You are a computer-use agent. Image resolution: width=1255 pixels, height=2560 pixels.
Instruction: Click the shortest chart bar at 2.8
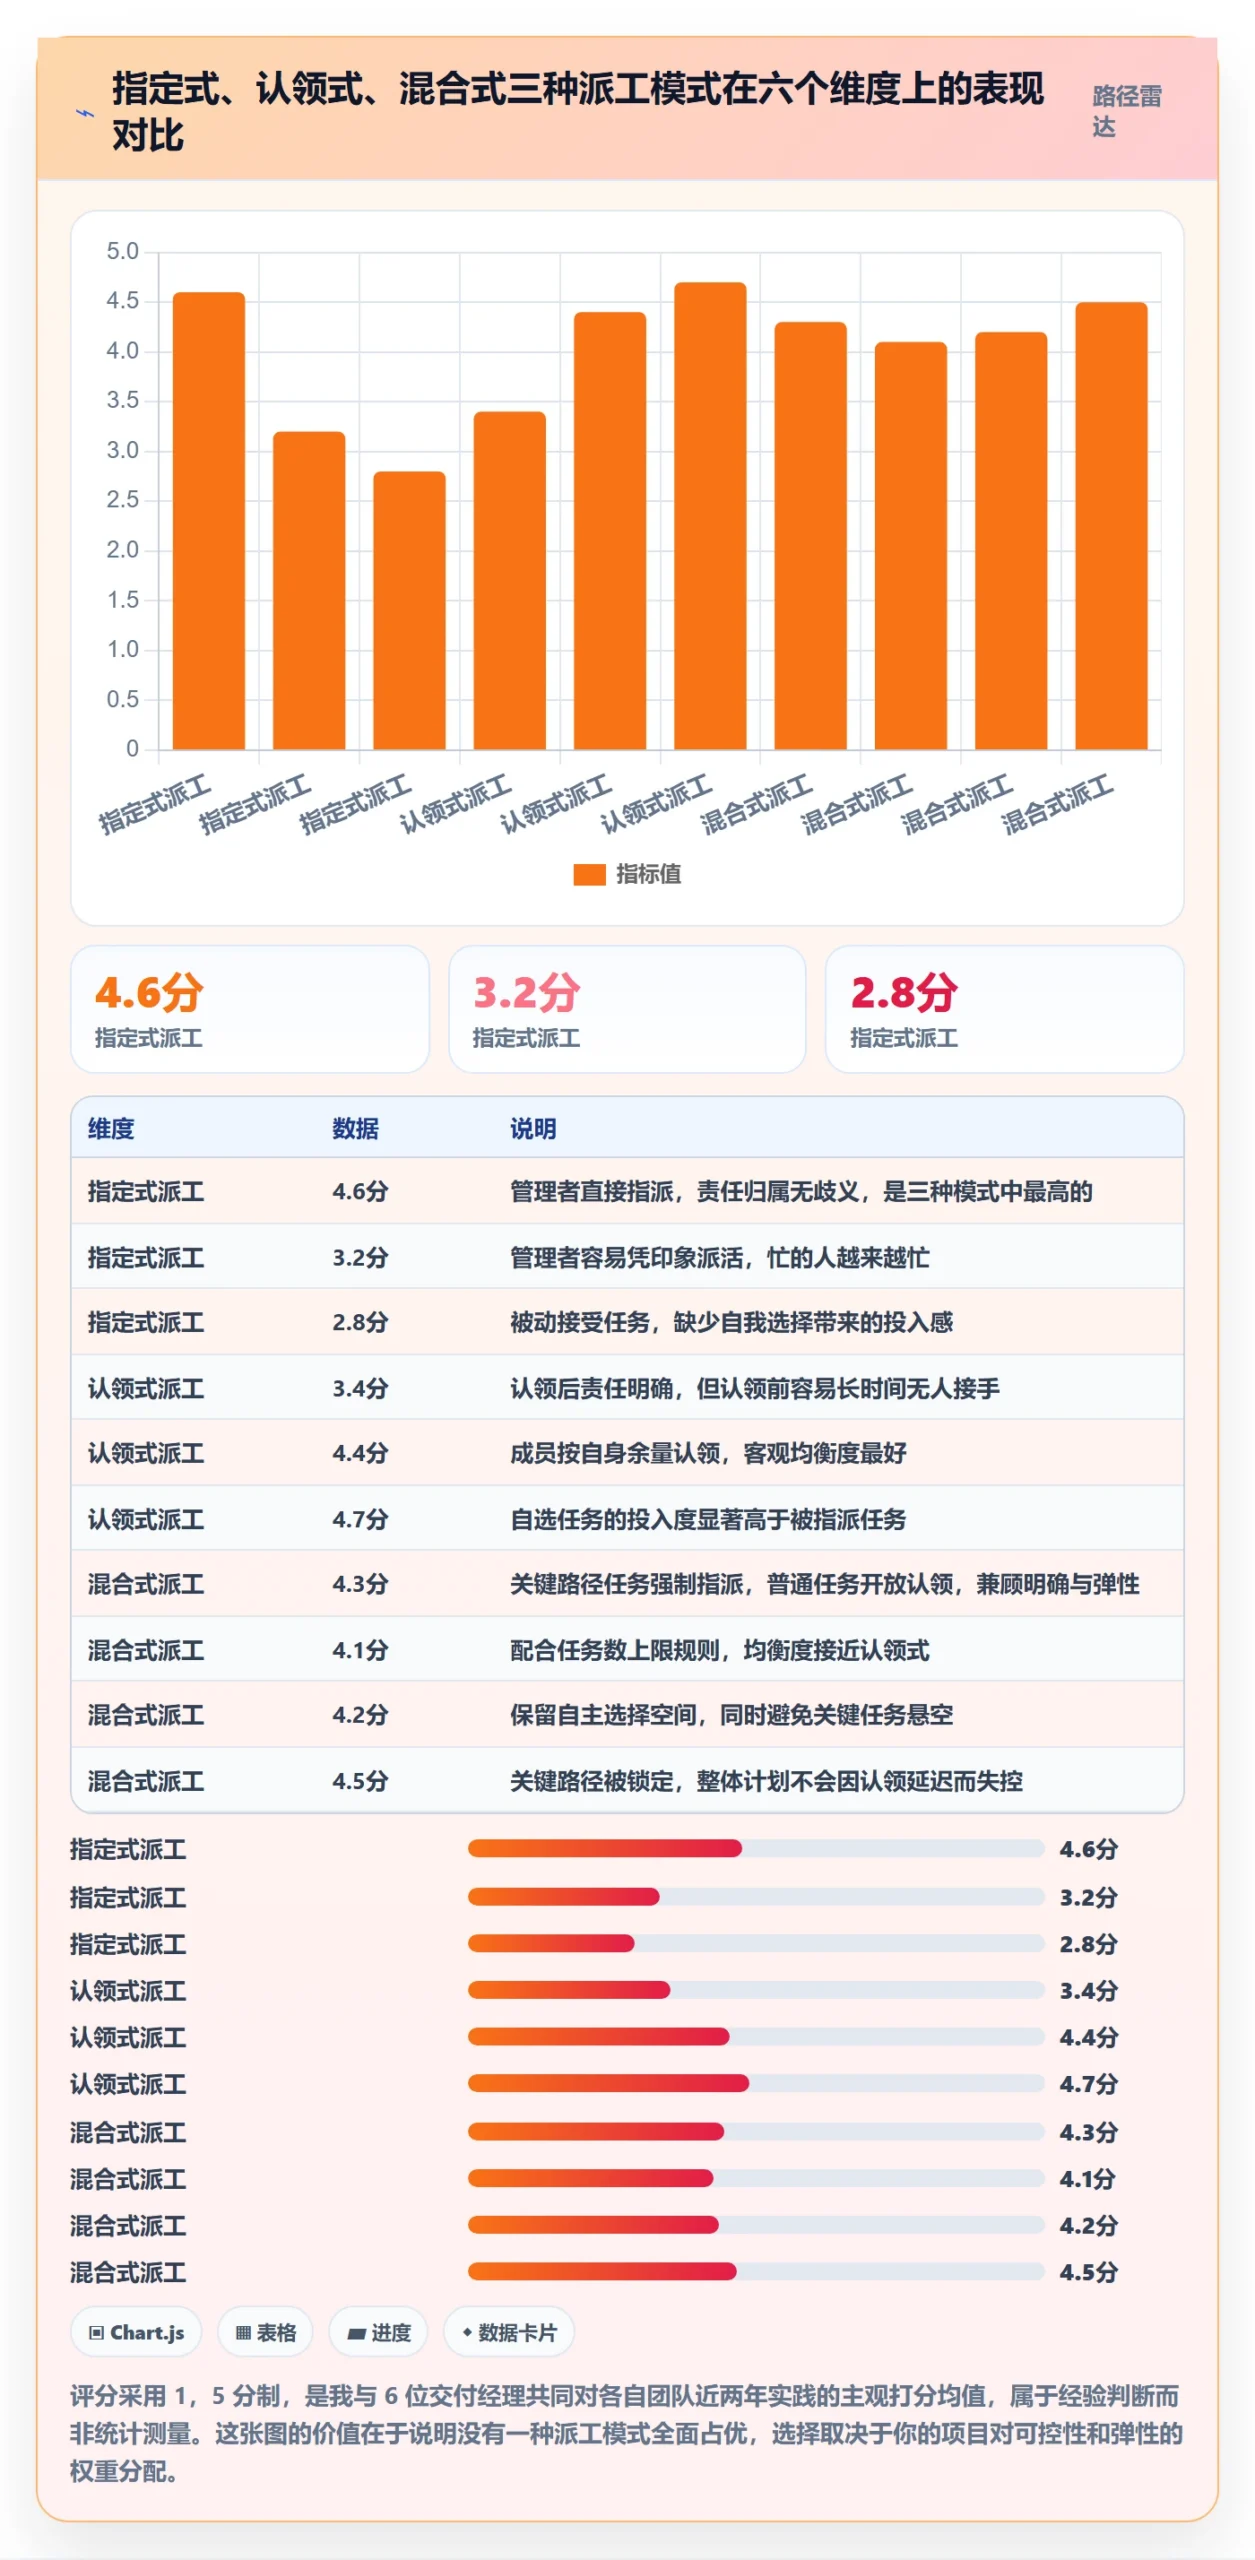[x=409, y=610]
